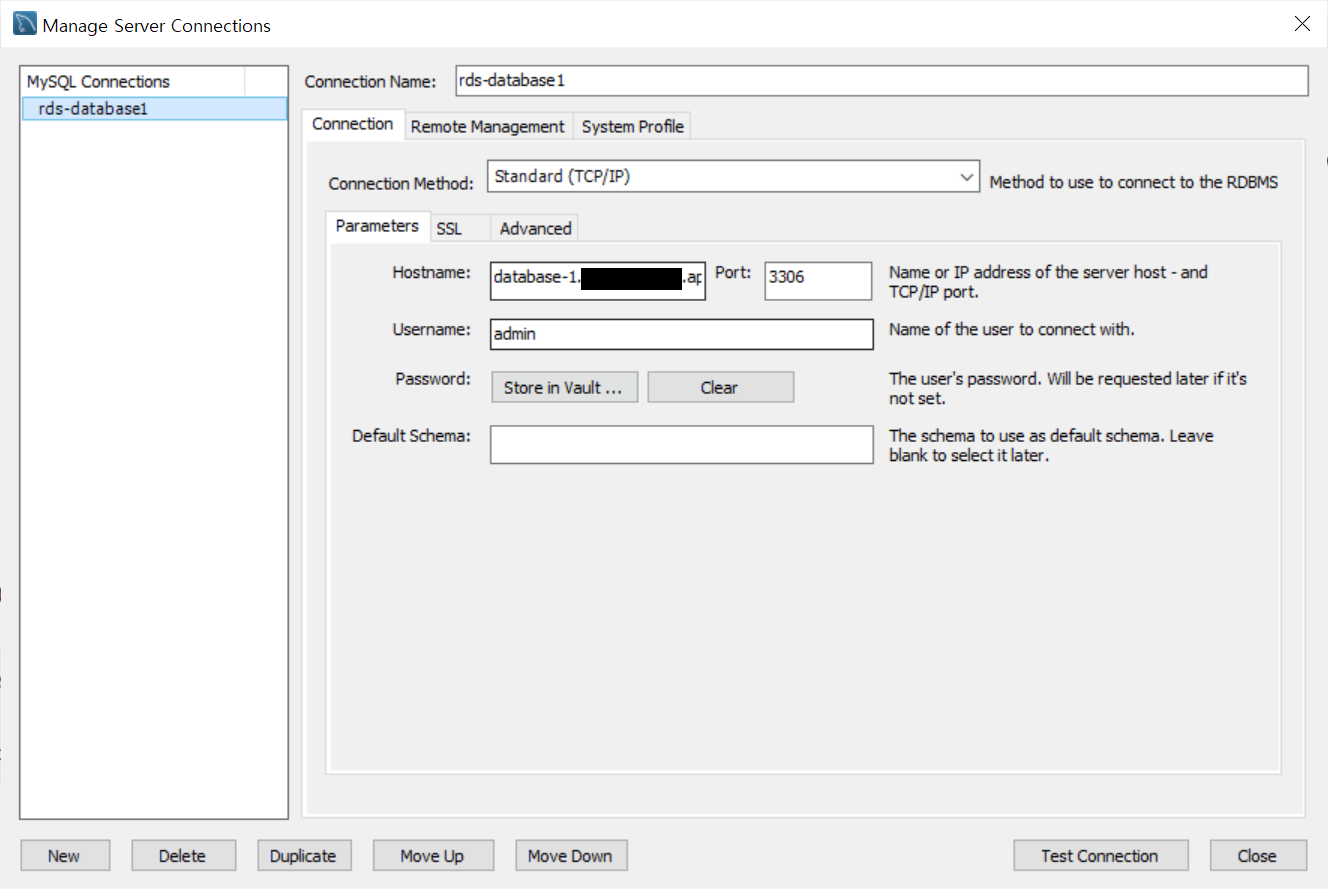Click the Port field showing 3306

pyautogui.click(x=818, y=281)
